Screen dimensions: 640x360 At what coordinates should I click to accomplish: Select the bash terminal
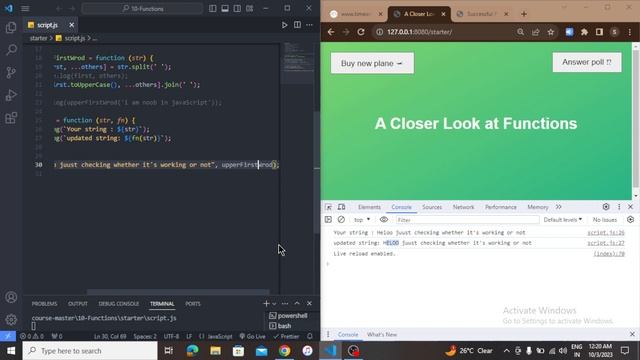(280, 326)
